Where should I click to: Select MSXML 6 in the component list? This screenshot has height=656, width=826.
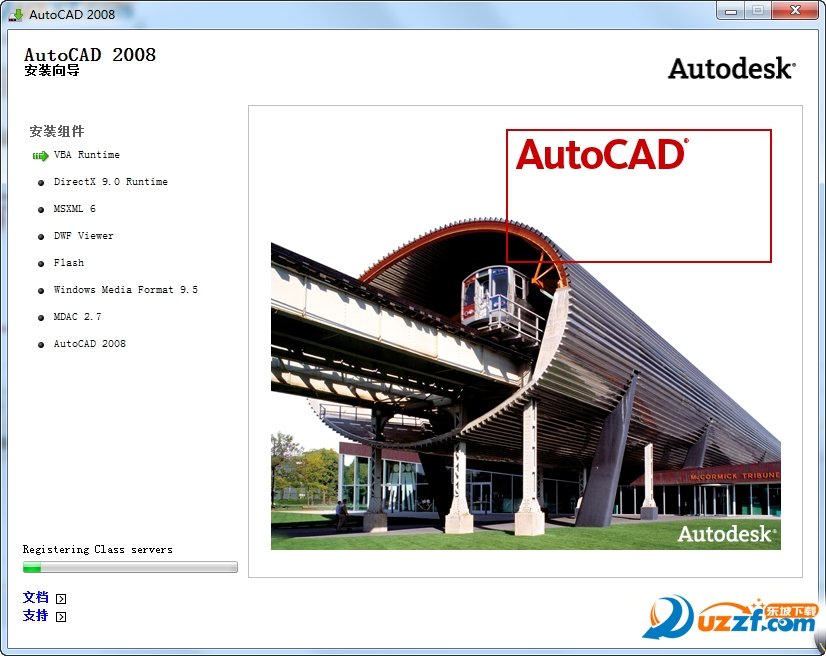74,209
